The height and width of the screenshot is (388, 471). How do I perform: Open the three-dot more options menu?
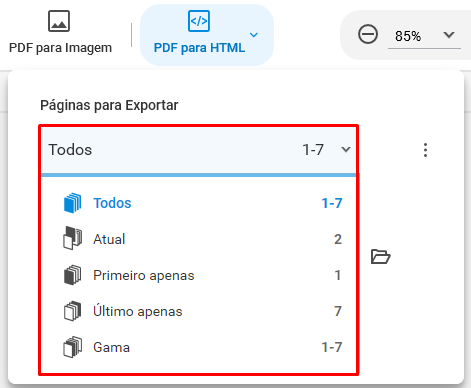click(425, 150)
